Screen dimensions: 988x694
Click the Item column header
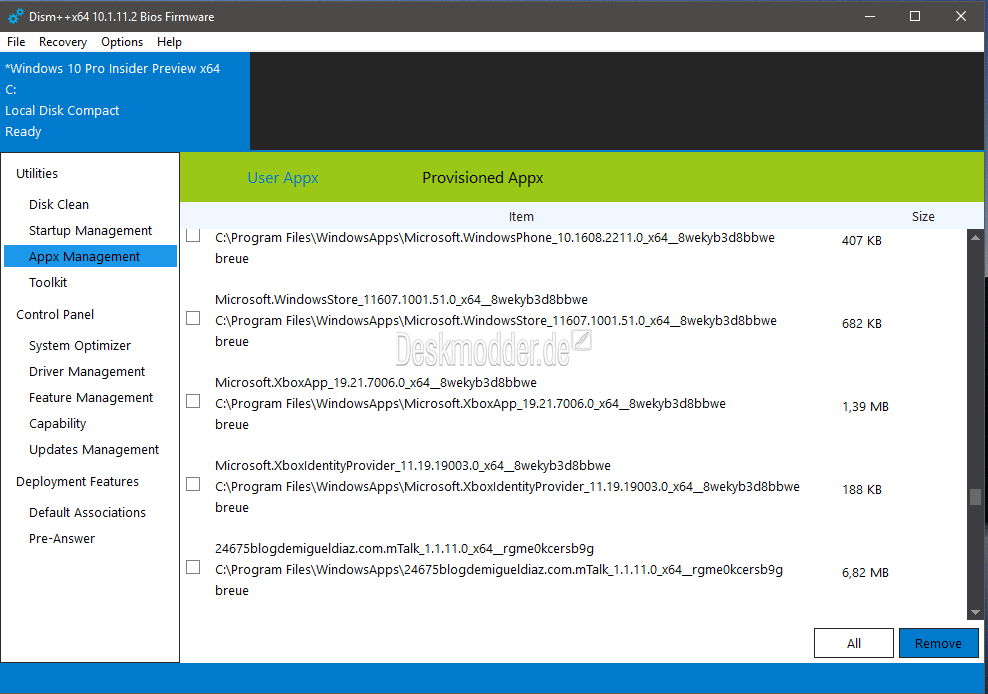[x=521, y=216]
